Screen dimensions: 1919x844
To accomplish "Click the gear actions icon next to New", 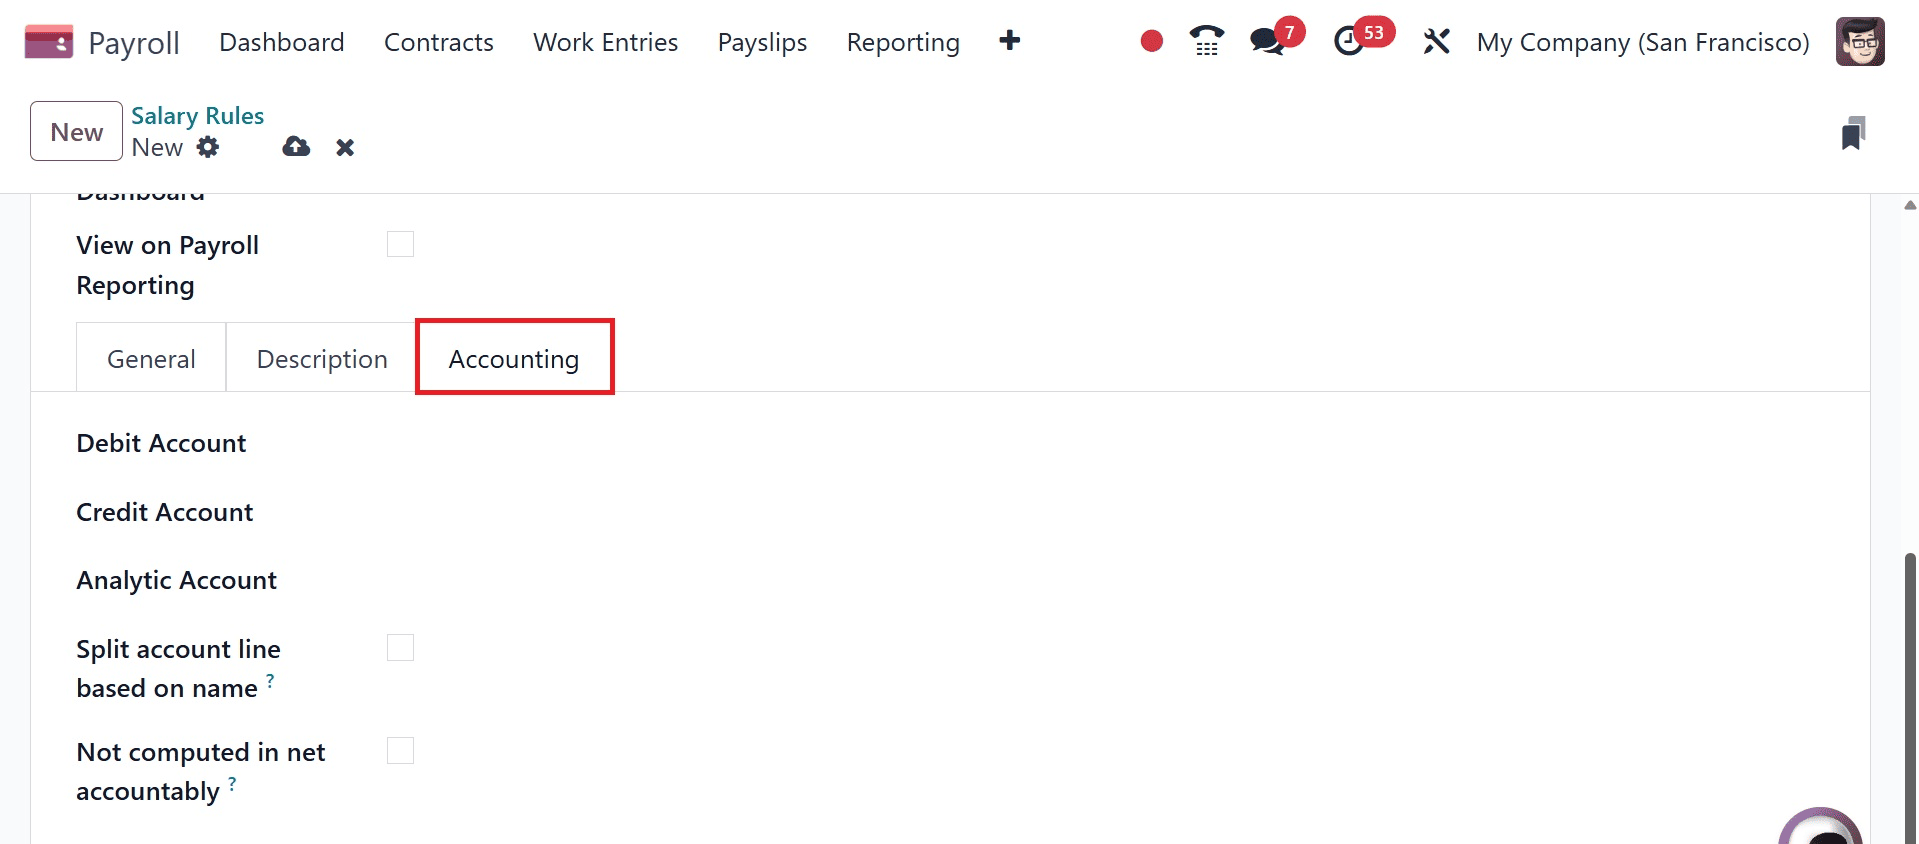I will 208,147.
